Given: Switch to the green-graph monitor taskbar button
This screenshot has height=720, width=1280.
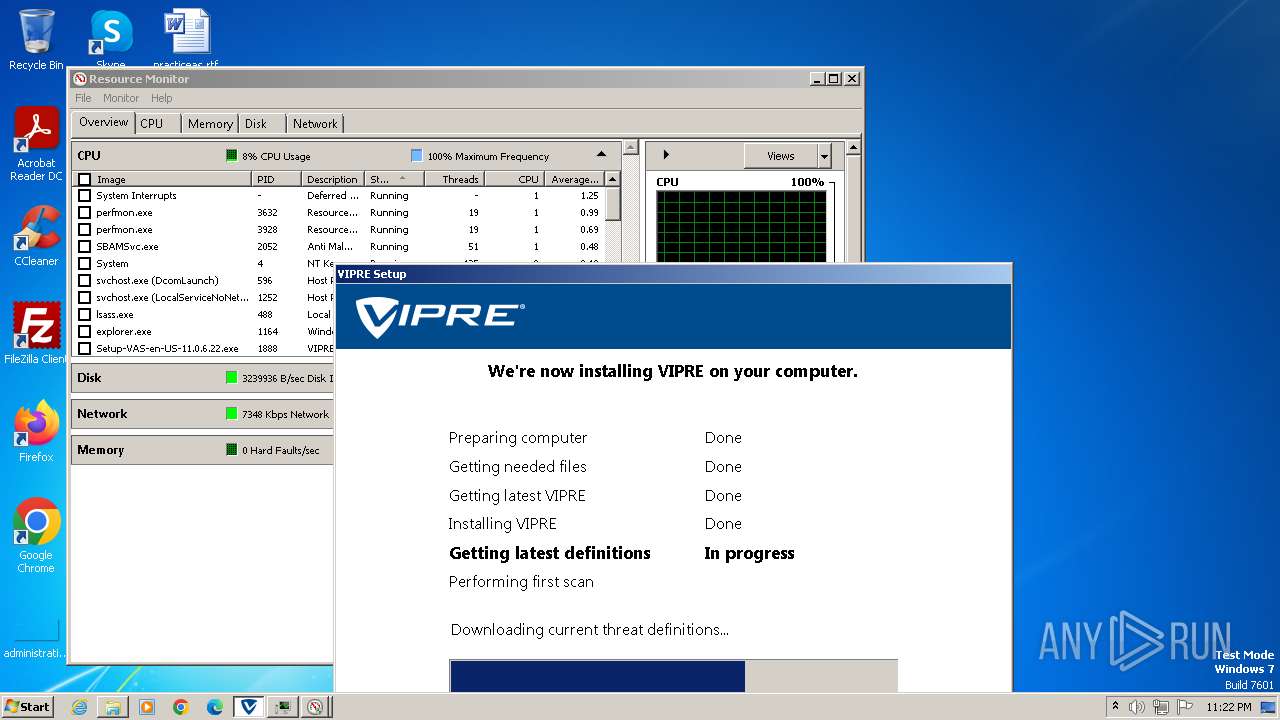Looking at the screenshot, I should click(x=283, y=707).
